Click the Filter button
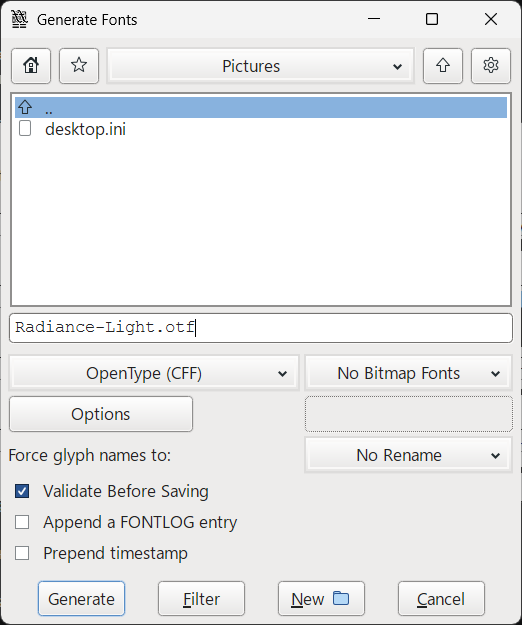The image size is (522, 625). (201, 599)
